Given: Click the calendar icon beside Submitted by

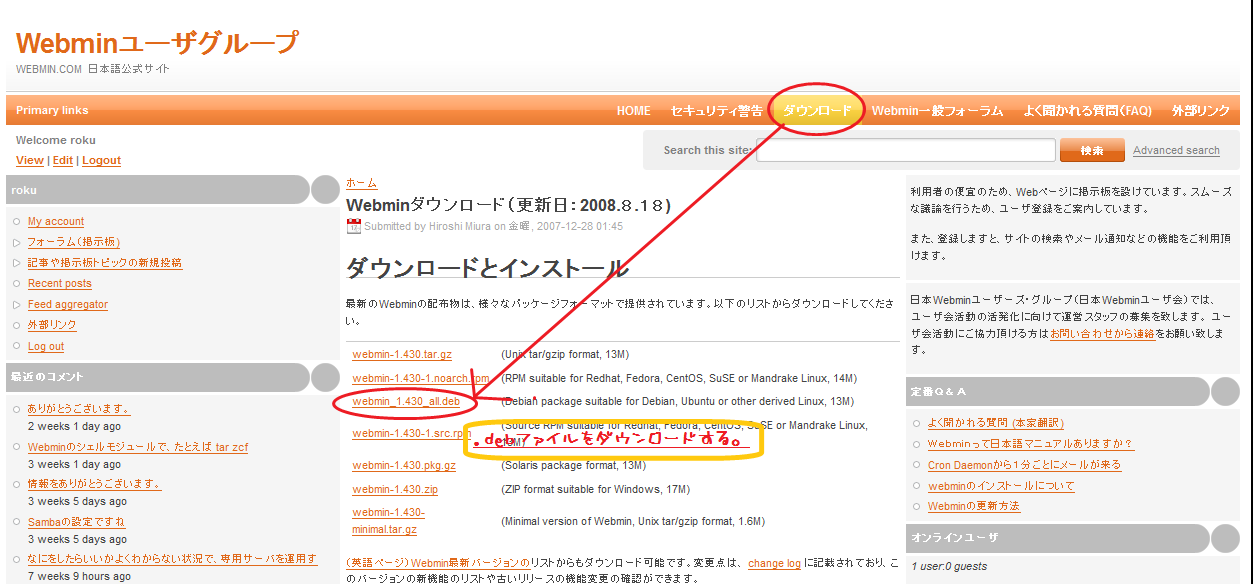Looking at the screenshot, I should coord(353,226).
